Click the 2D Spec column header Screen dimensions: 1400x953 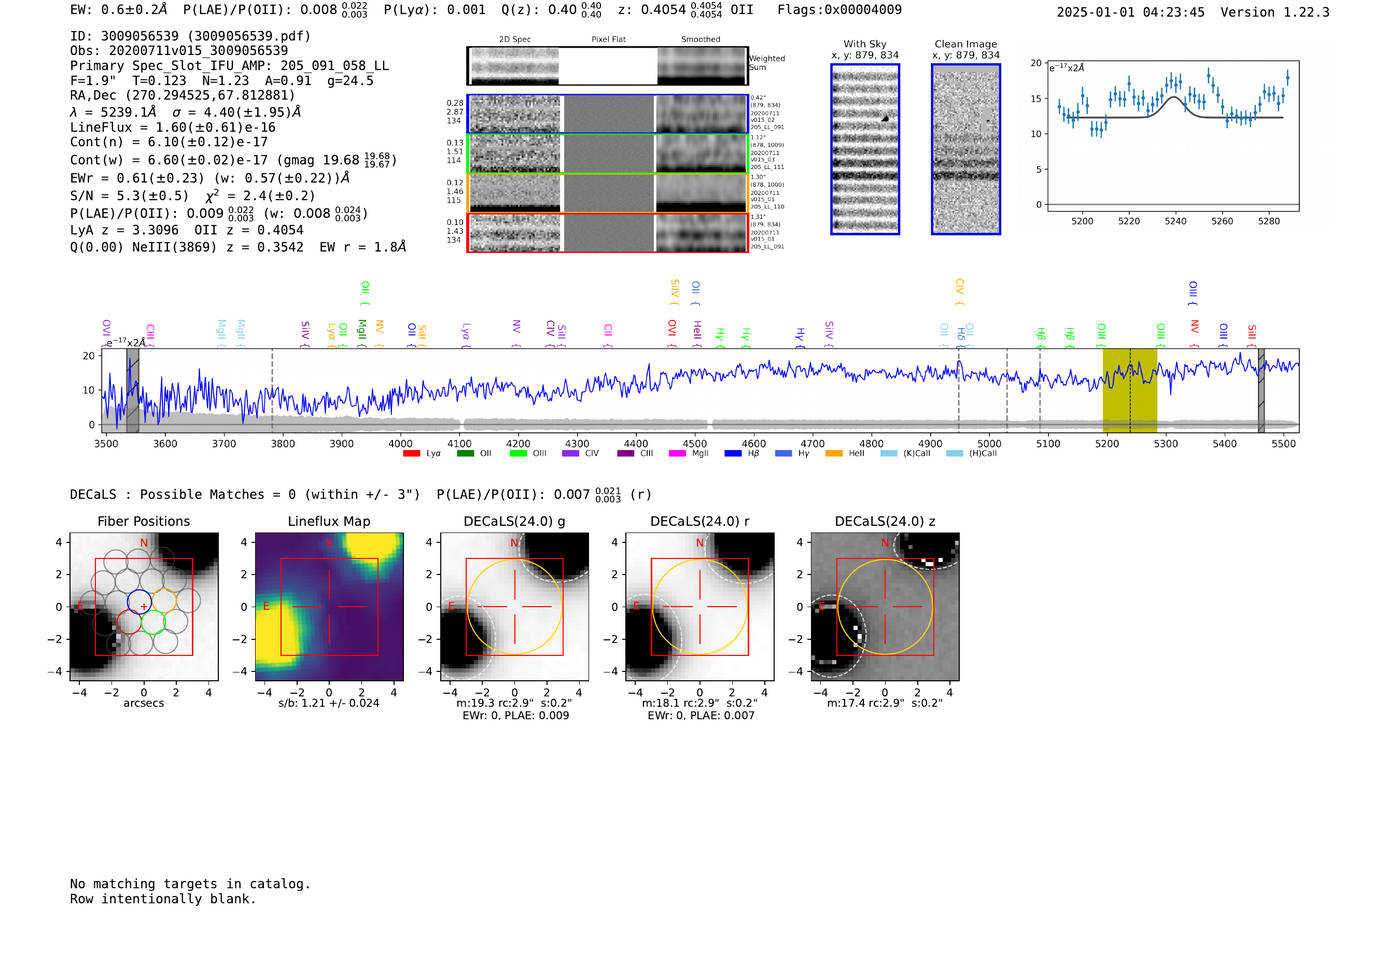coord(515,40)
